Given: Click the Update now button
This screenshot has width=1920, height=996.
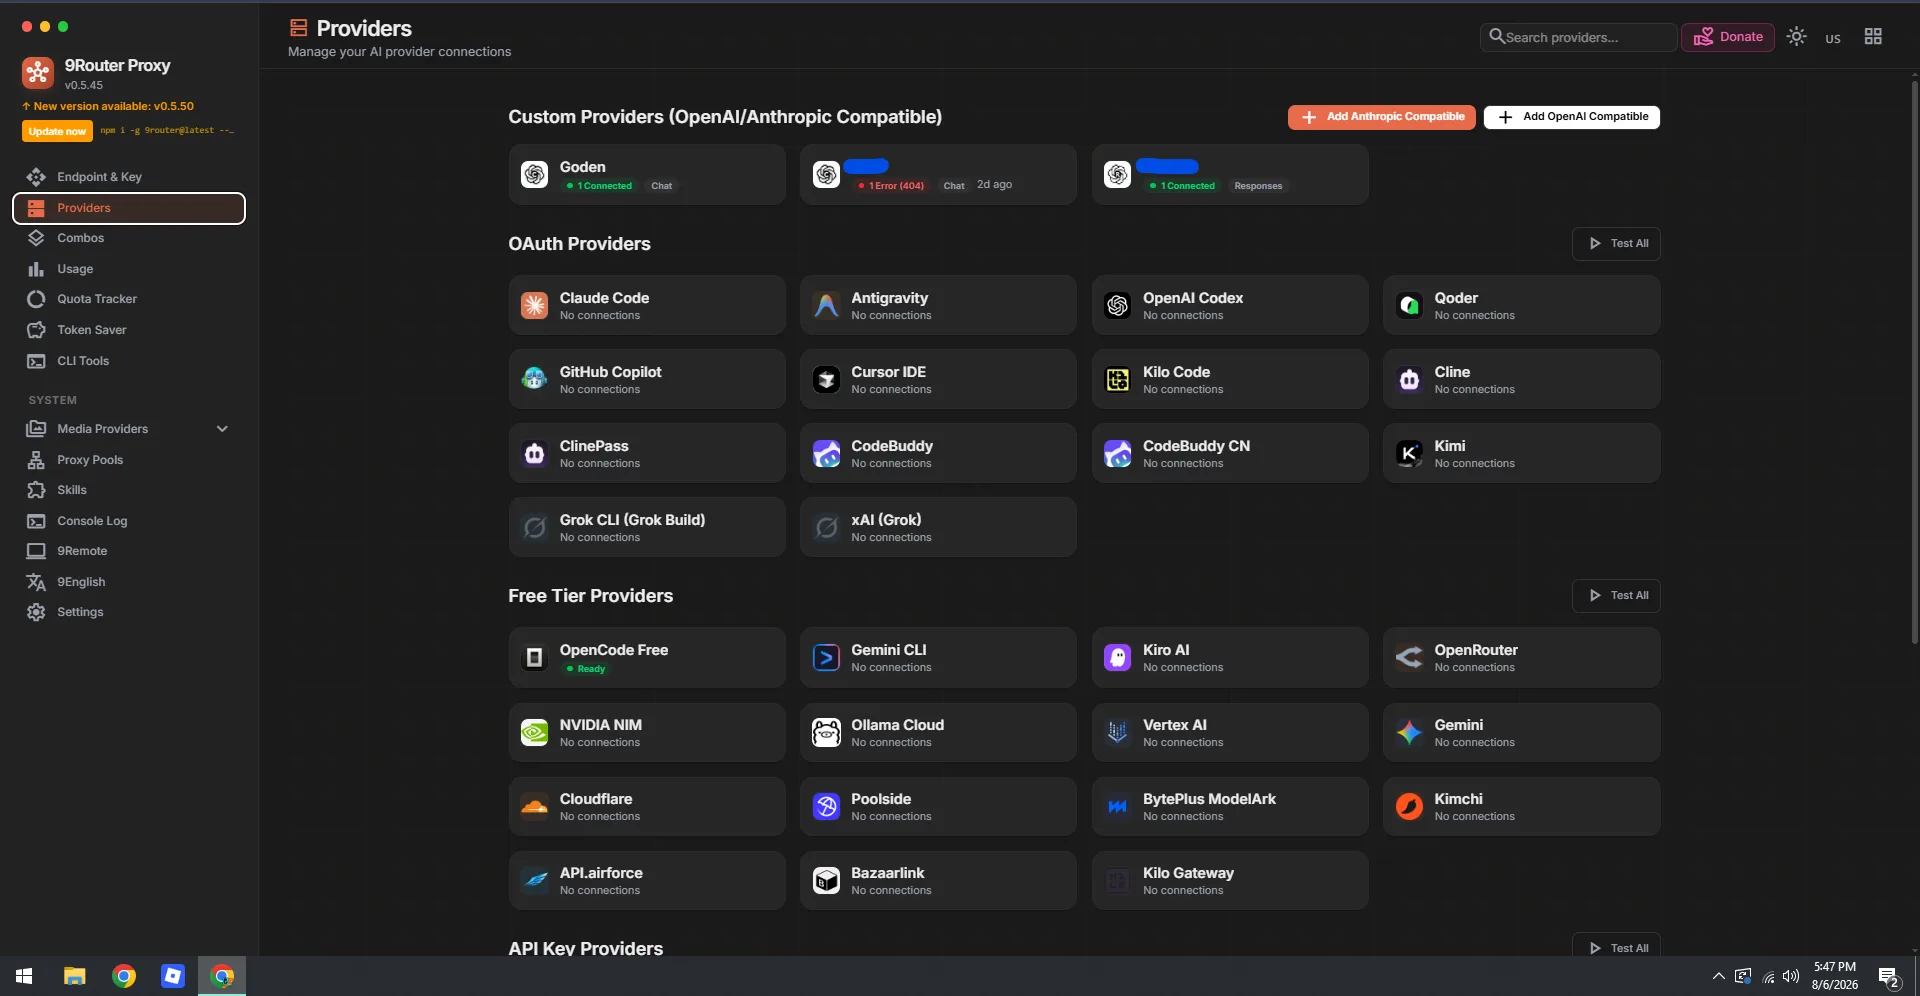Looking at the screenshot, I should [57, 131].
